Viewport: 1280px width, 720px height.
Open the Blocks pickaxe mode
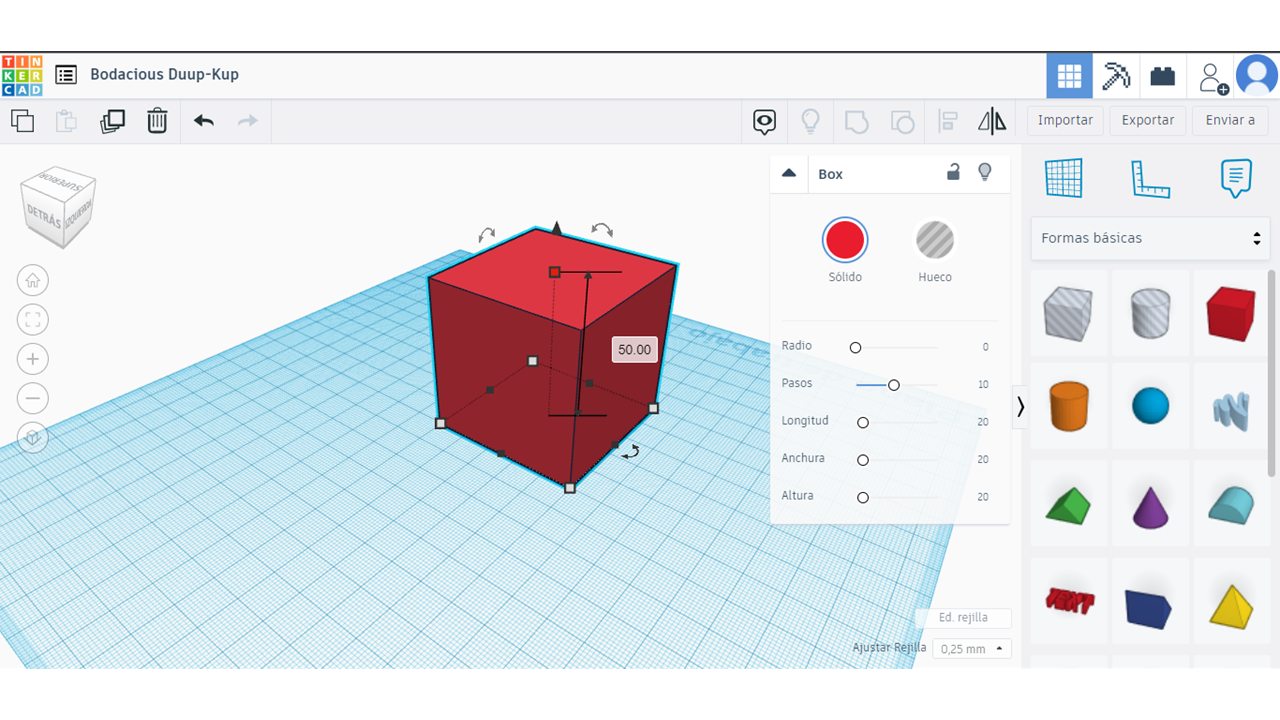(1115, 76)
